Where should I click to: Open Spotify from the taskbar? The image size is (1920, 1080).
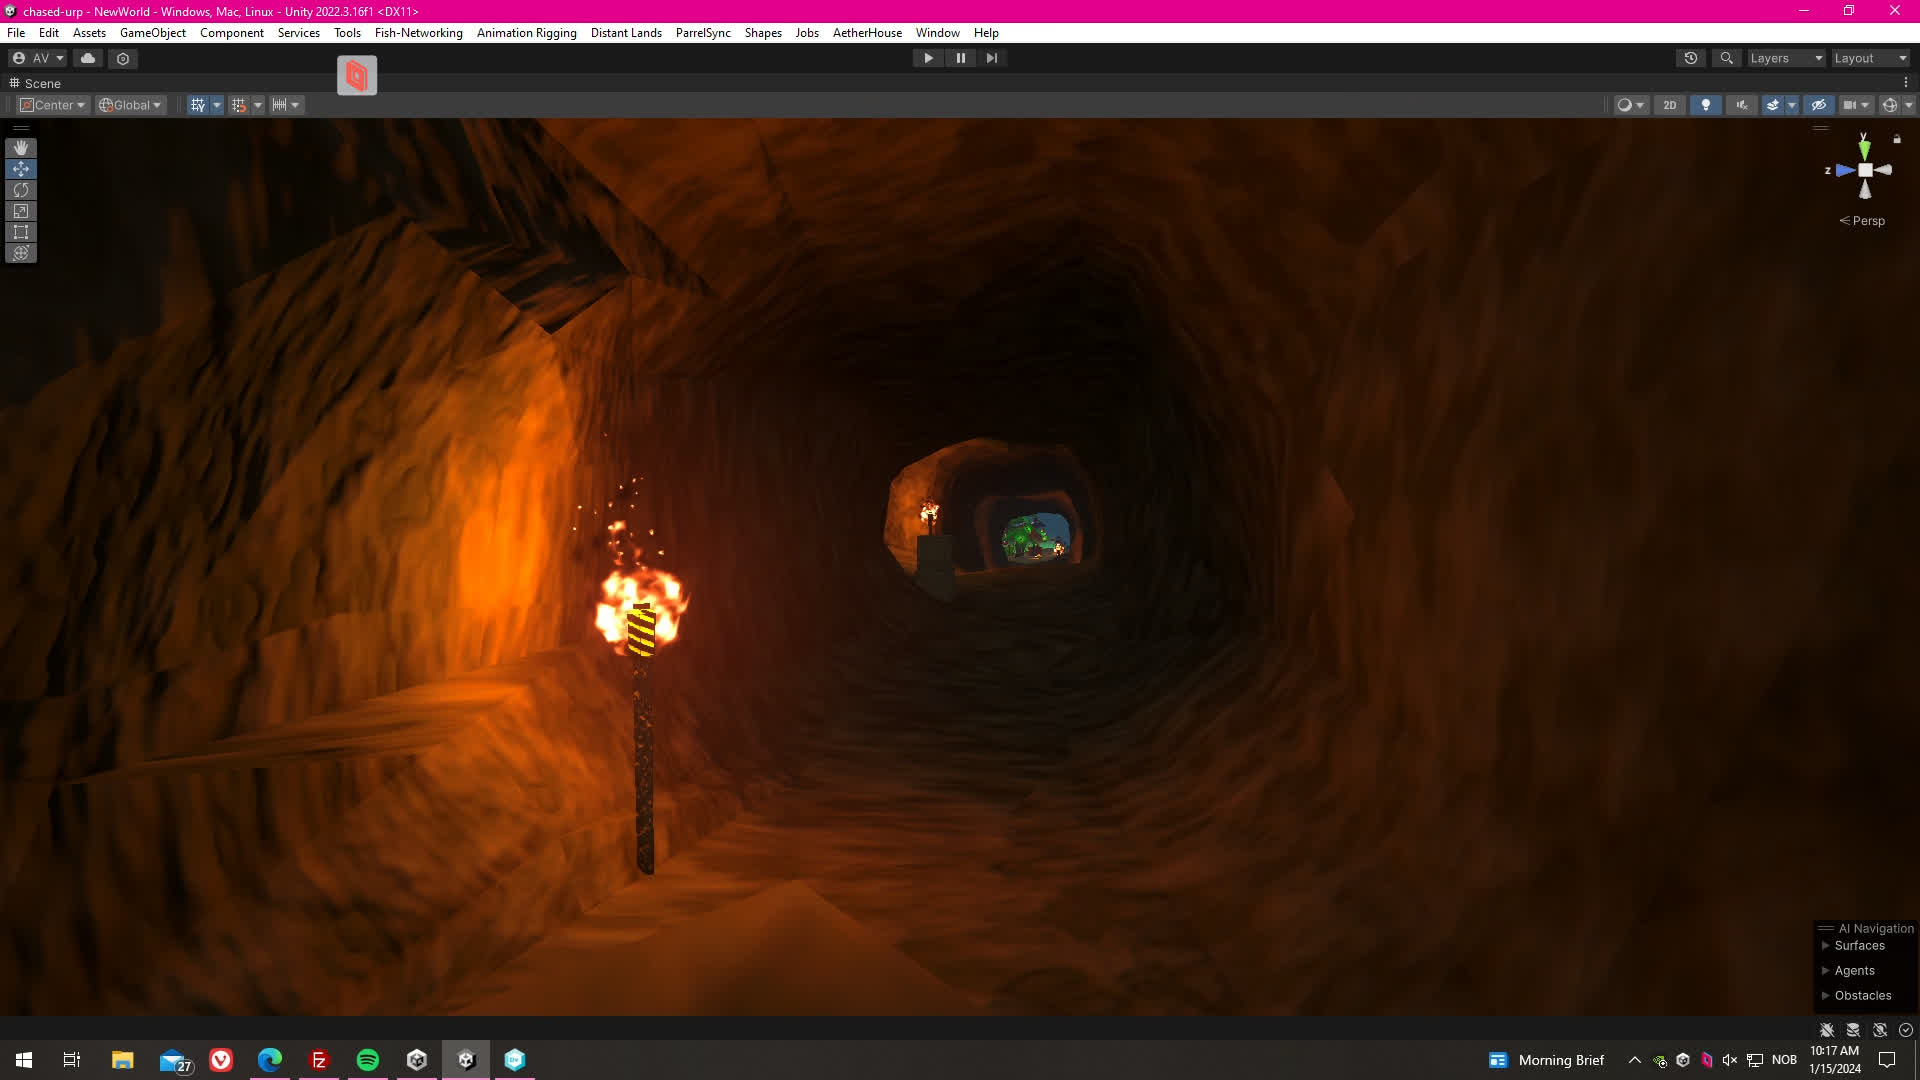[367, 1060]
